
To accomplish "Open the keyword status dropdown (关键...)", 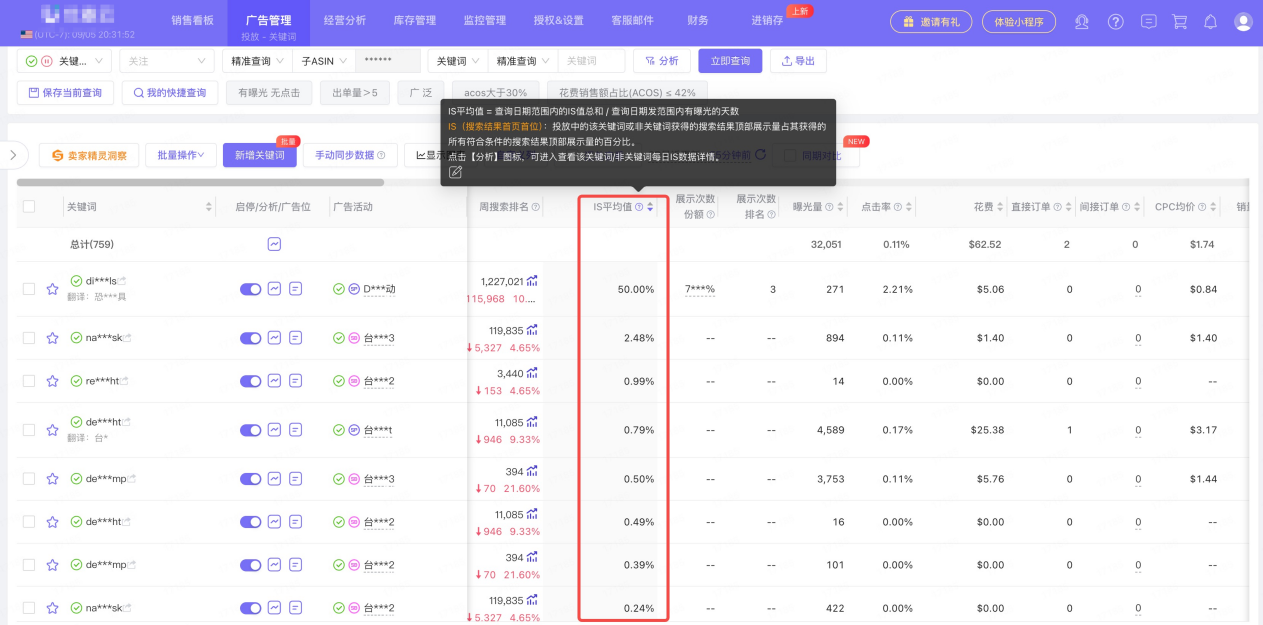I will click(x=64, y=61).
